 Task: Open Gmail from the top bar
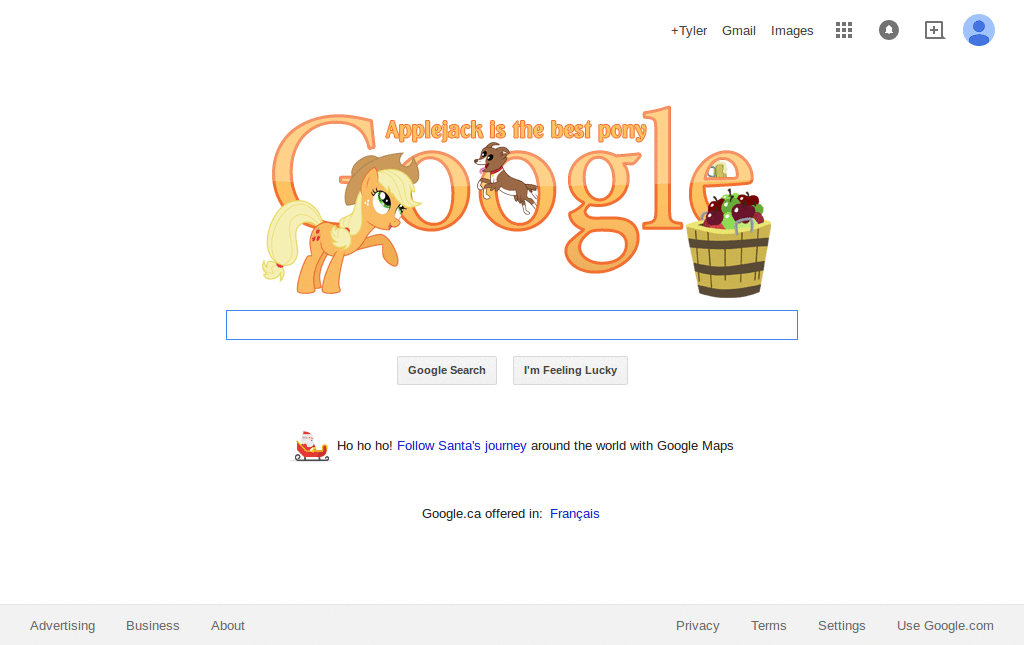pyautogui.click(x=739, y=31)
